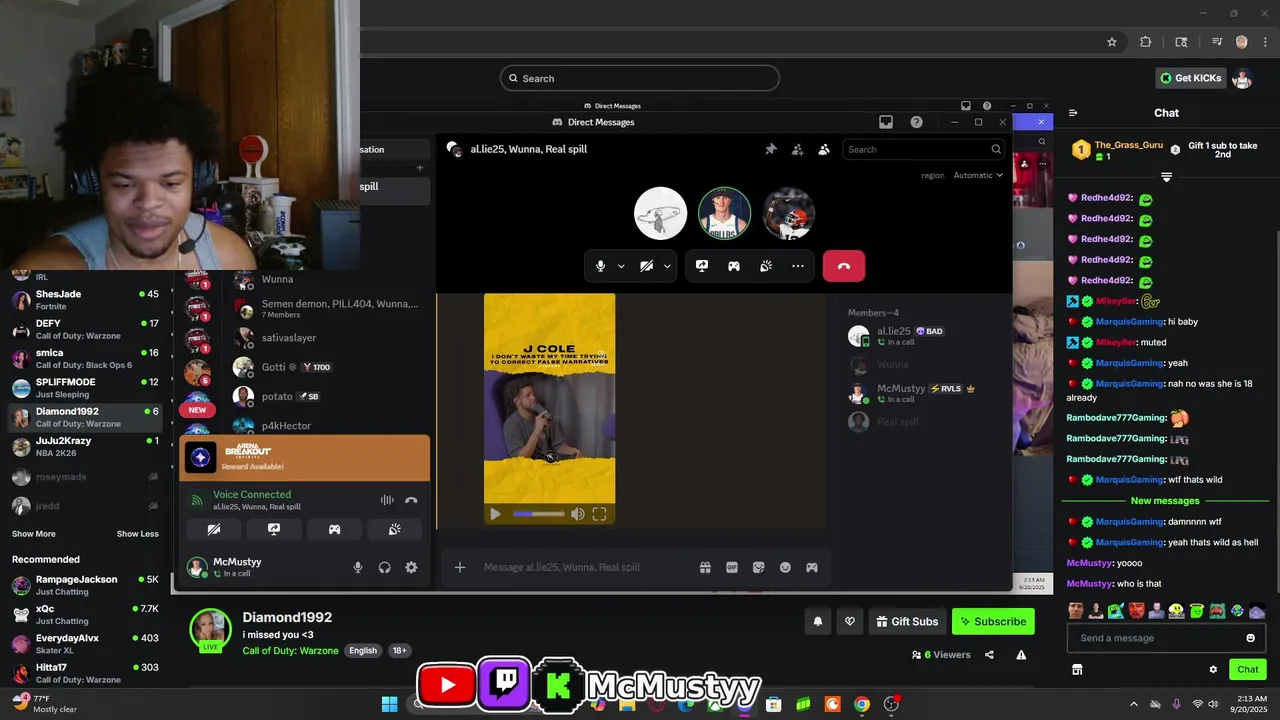Click the Kick chat message field

(x=1165, y=638)
